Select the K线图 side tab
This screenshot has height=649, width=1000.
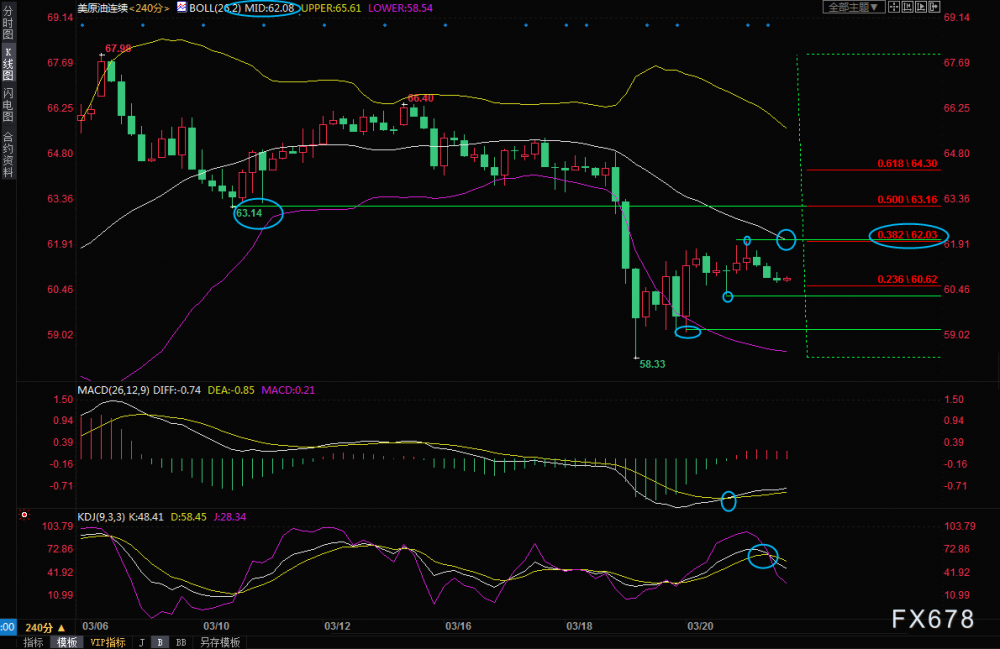pyautogui.click(x=8, y=64)
